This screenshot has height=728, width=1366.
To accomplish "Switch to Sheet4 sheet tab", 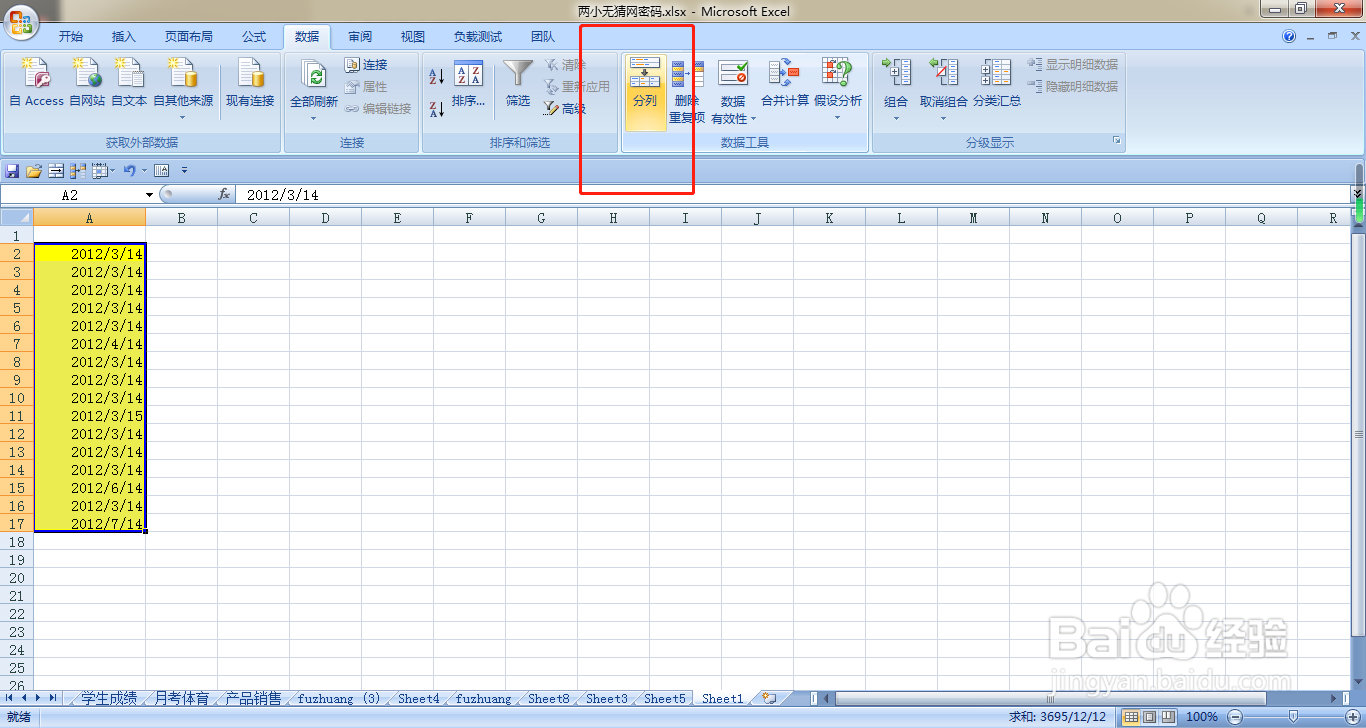I will pyautogui.click(x=418, y=698).
